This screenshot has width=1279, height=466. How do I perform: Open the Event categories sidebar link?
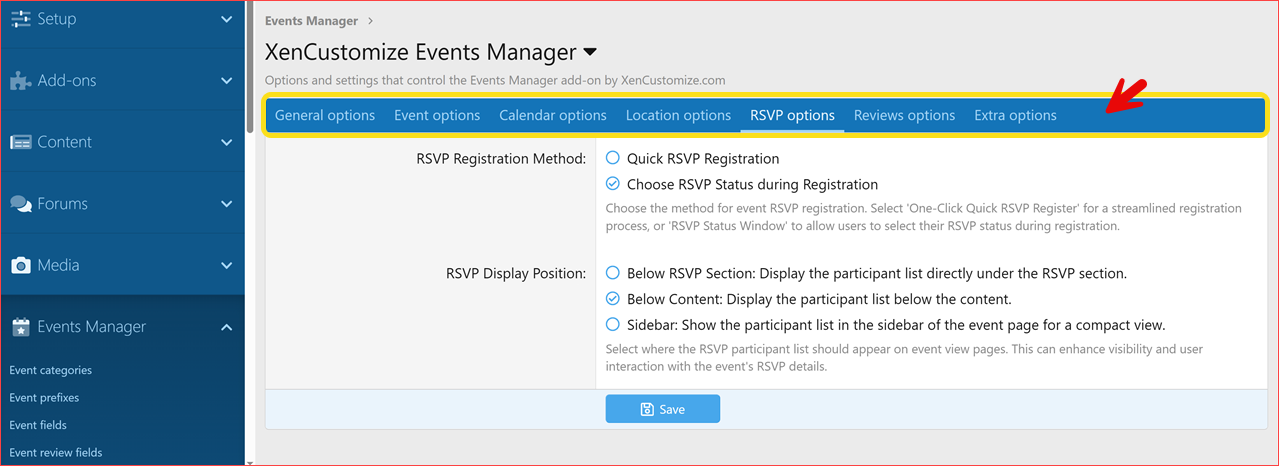point(50,370)
